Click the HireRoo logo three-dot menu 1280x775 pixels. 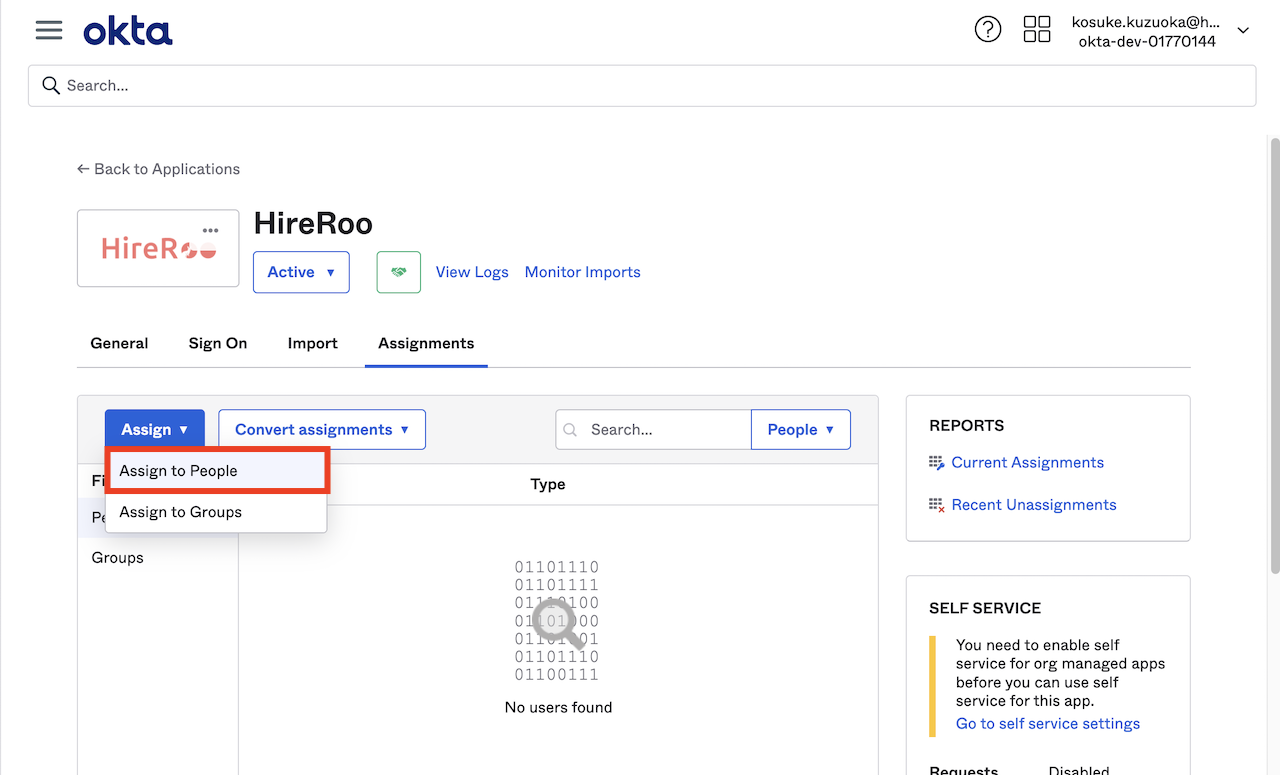(x=210, y=230)
